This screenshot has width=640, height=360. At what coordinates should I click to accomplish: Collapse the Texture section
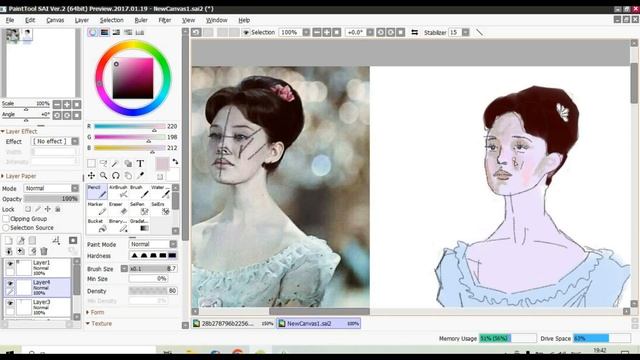point(99,323)
